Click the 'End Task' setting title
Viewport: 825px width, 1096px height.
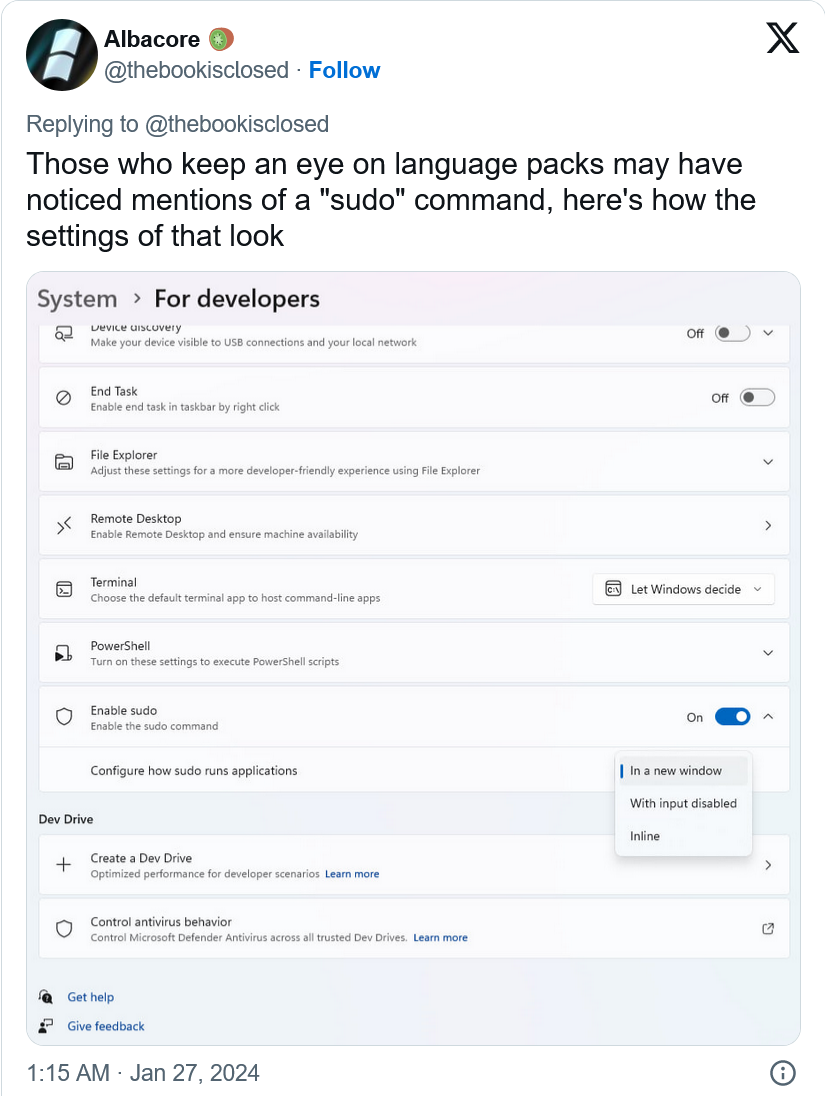point(114,391)
